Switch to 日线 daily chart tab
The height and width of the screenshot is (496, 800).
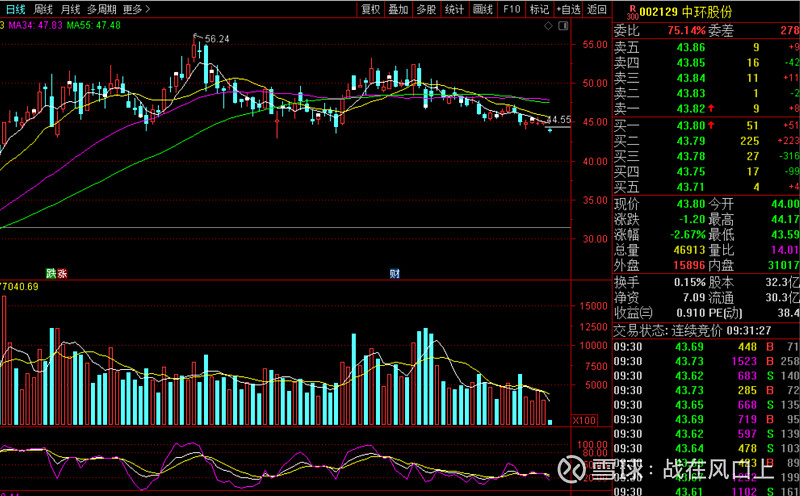click(x=16, y=9)
